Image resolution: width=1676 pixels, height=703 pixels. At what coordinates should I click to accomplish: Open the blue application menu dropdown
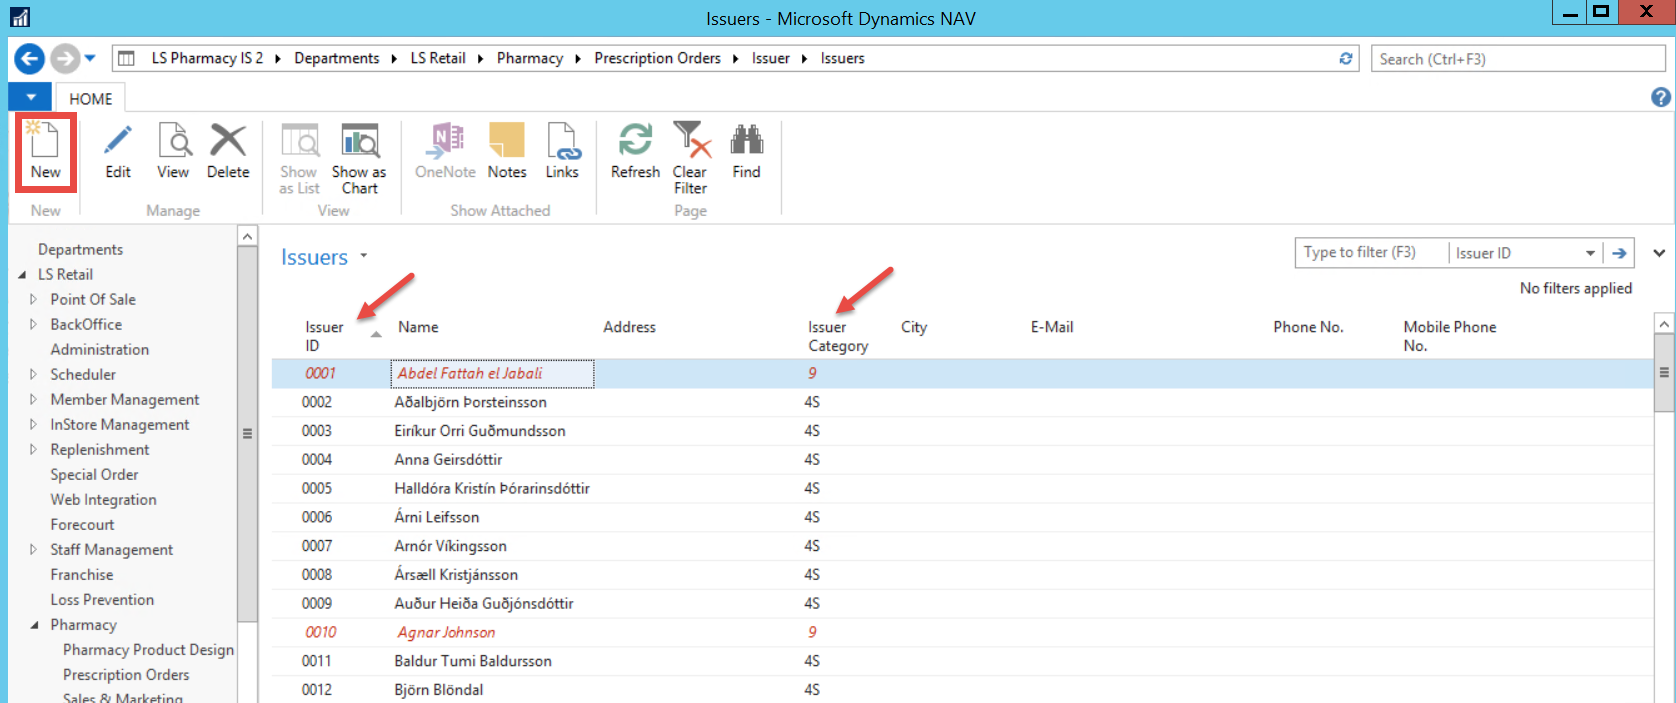[31, 98]
